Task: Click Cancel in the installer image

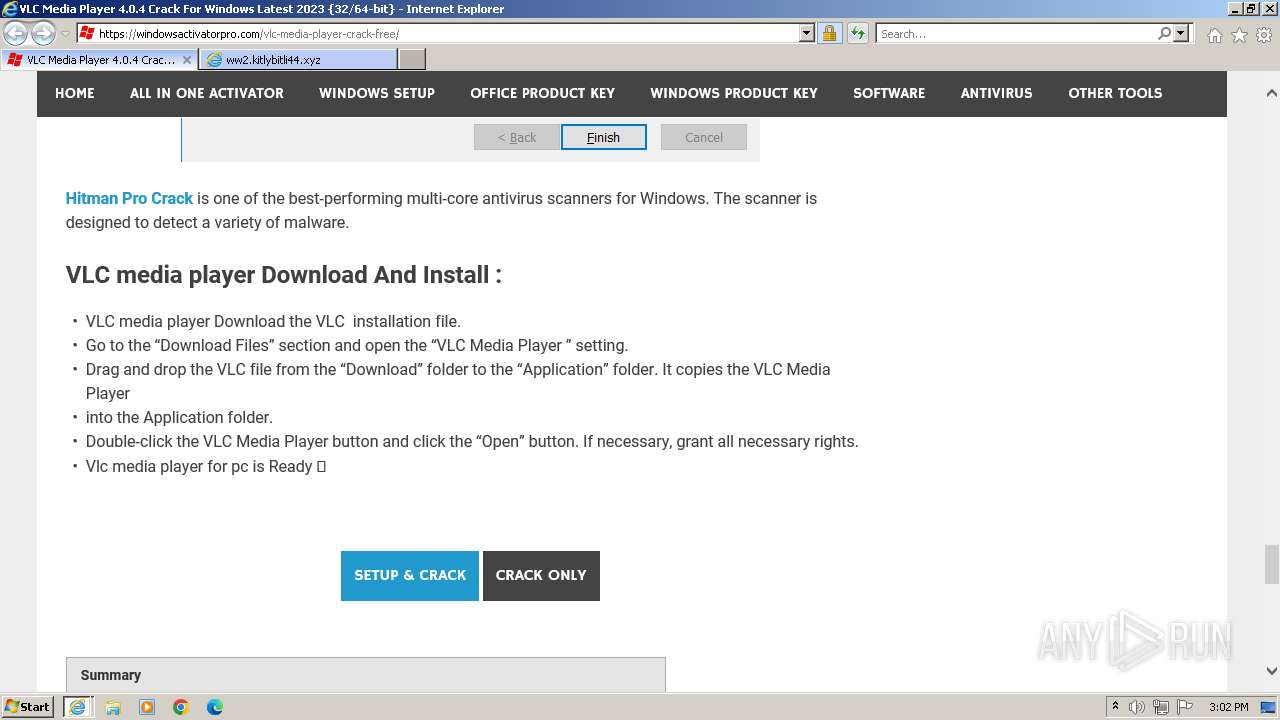Action: coord(704,137)
